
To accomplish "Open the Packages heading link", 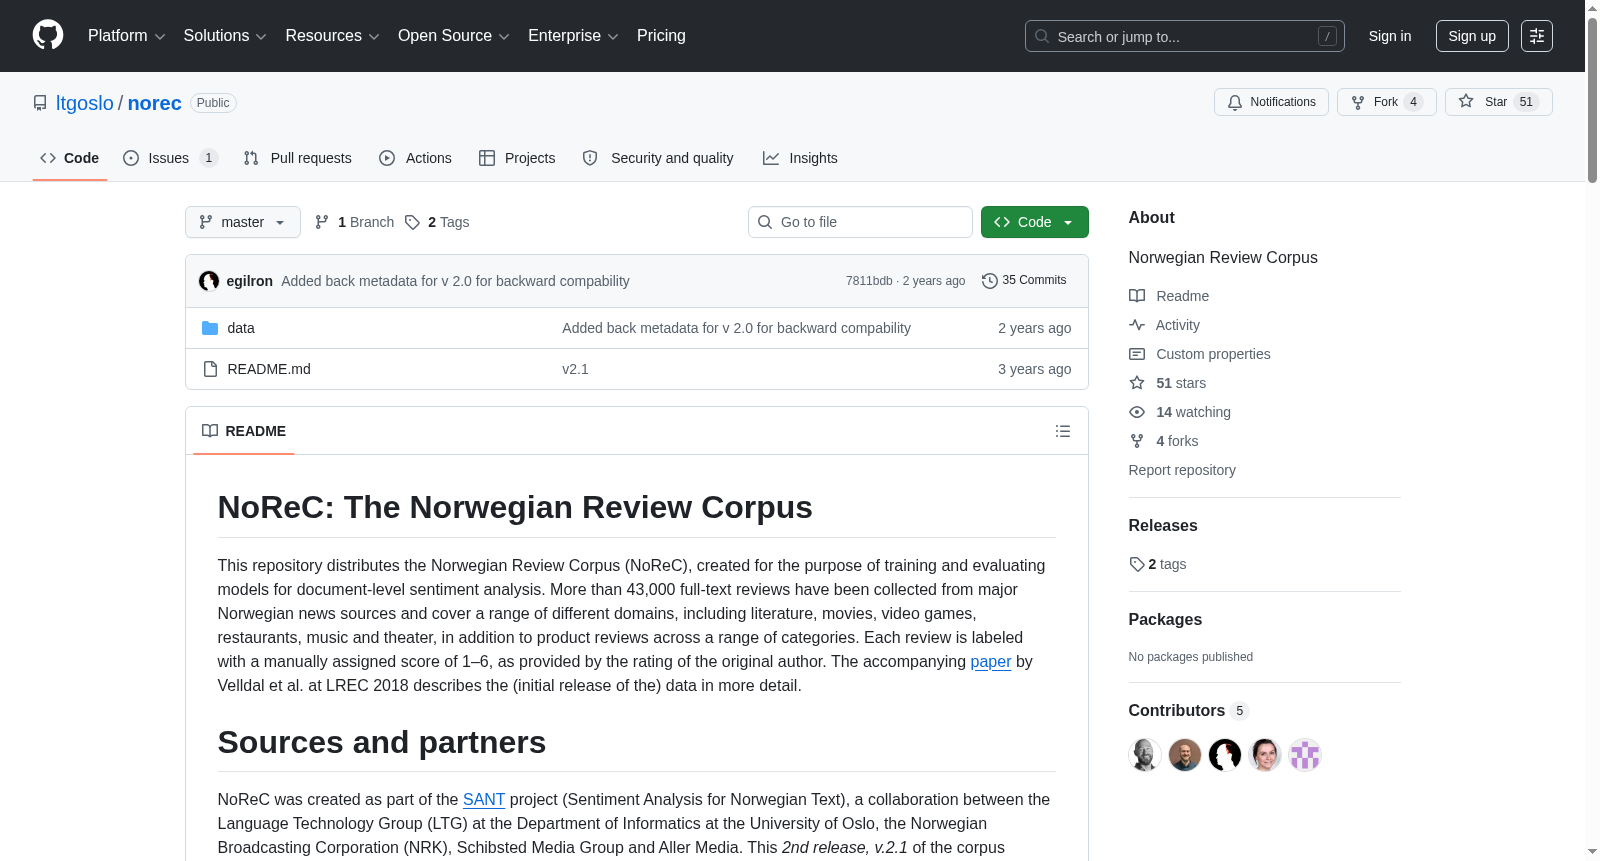I will click(1165, 620).
